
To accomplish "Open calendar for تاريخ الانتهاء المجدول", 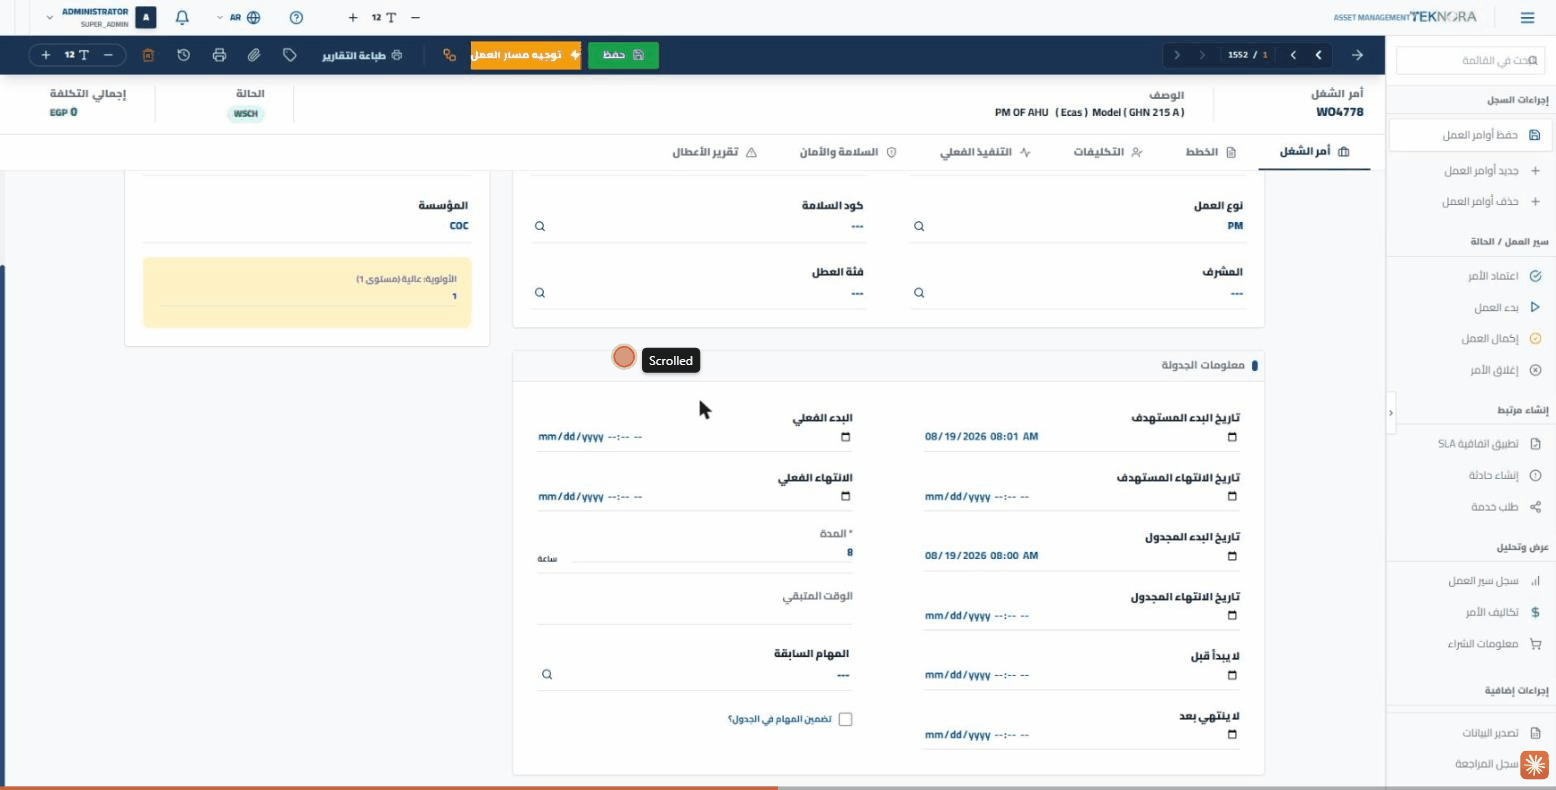I will click(1232, 616).
